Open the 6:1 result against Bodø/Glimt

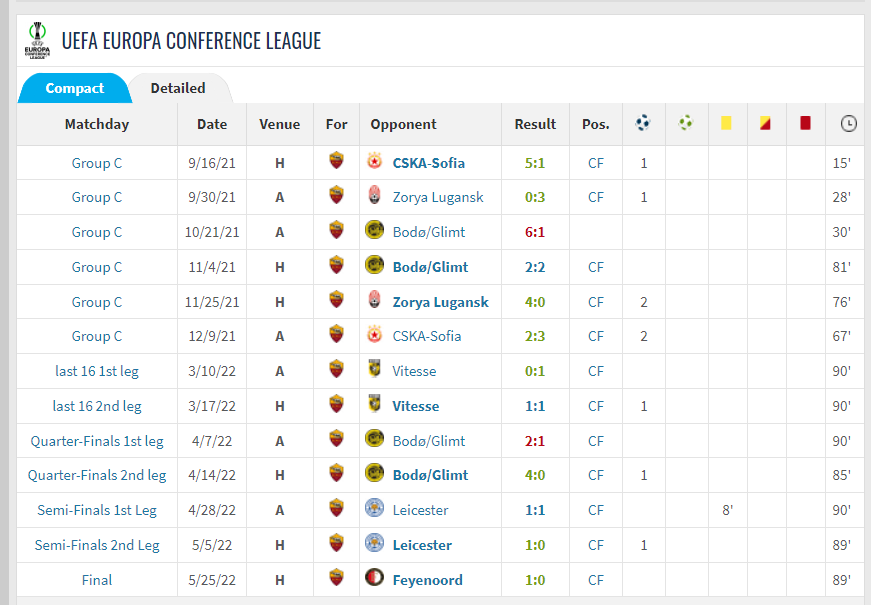535,232
